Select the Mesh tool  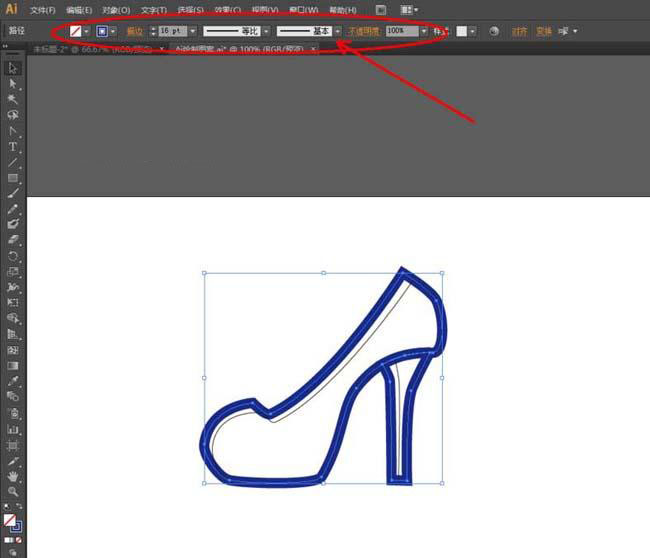(12, 350)
